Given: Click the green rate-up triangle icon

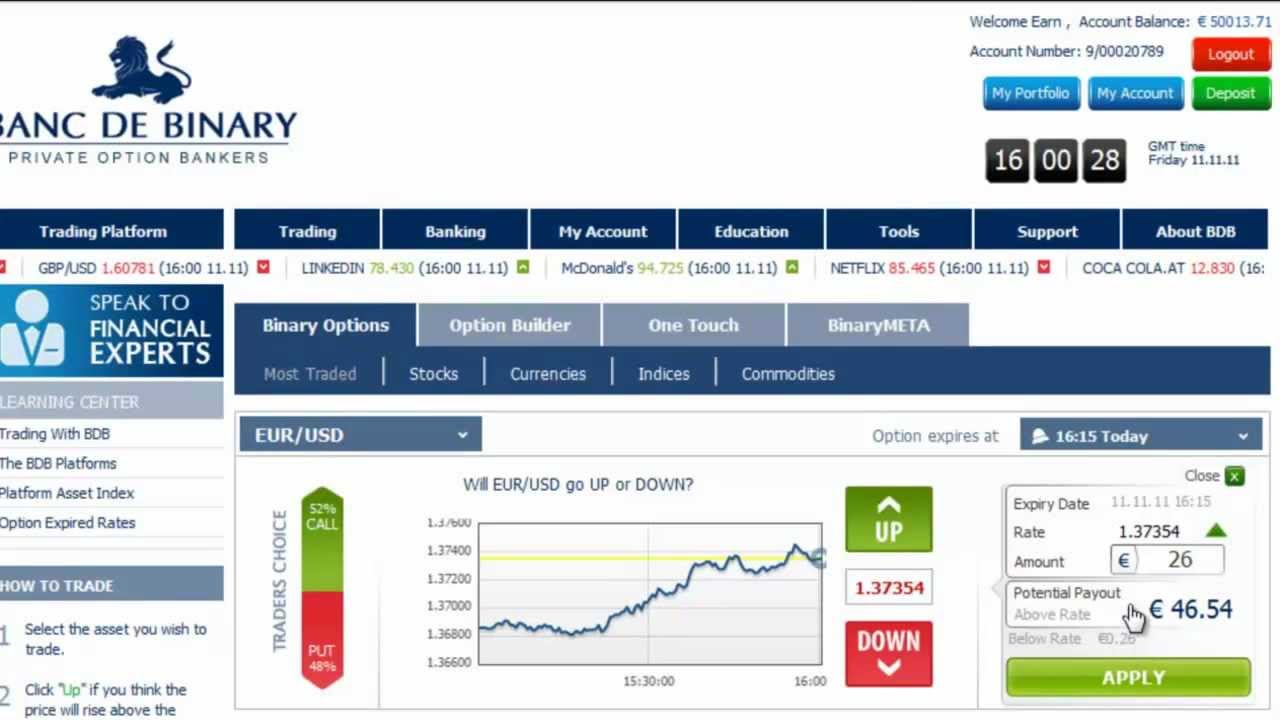Looking at the screenshot, I should pos(1215,531).
